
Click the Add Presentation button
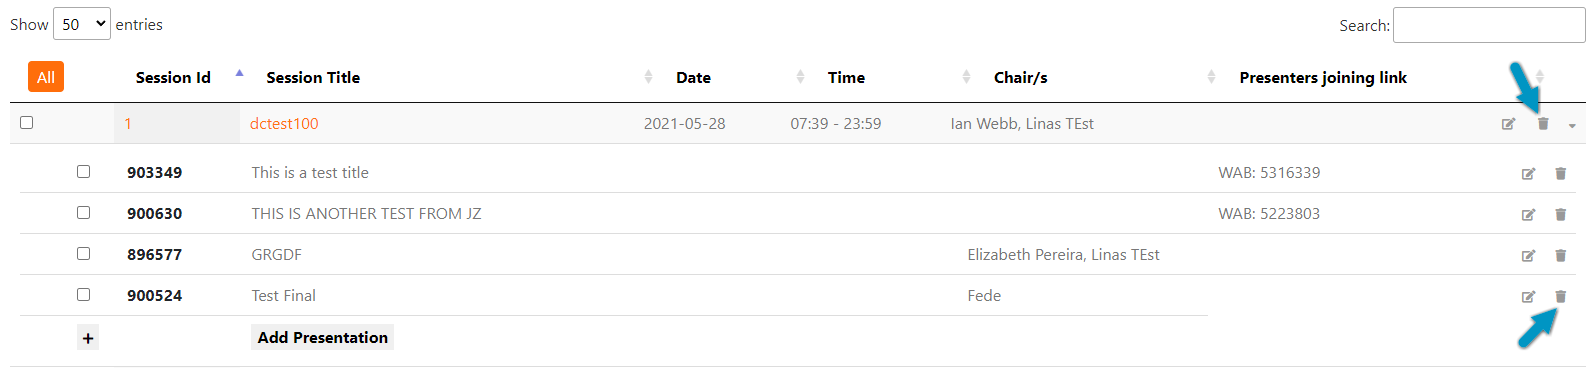(322, 338)
